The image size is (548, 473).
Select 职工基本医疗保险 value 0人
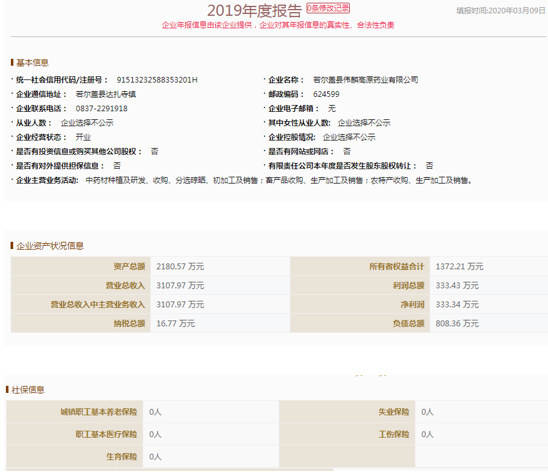(x=155, y=435)
